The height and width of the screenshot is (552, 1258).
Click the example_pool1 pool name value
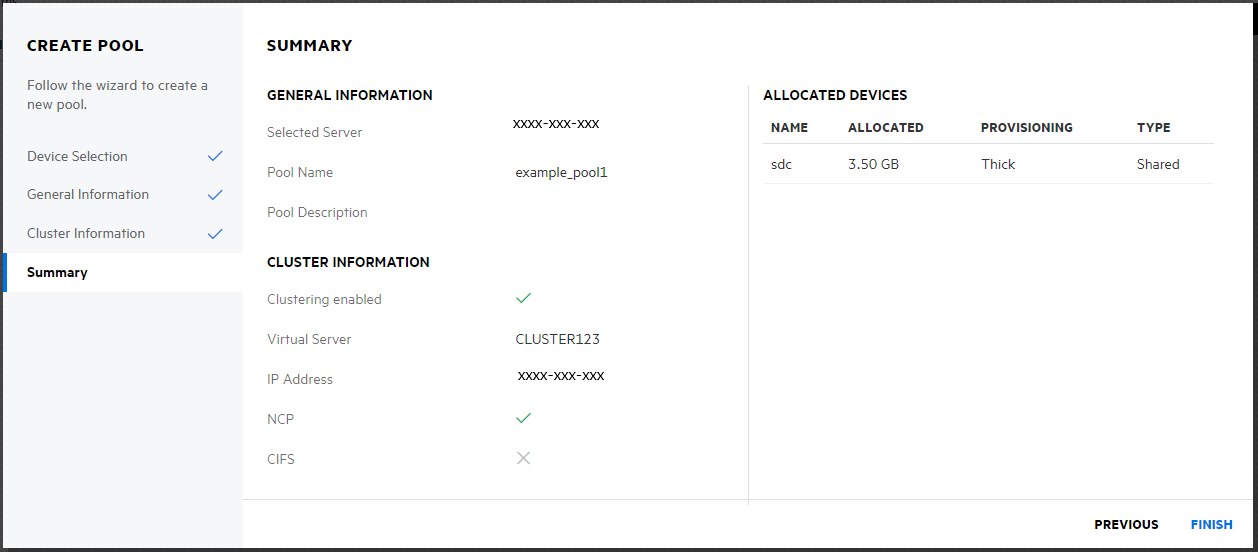pos(561,173)
